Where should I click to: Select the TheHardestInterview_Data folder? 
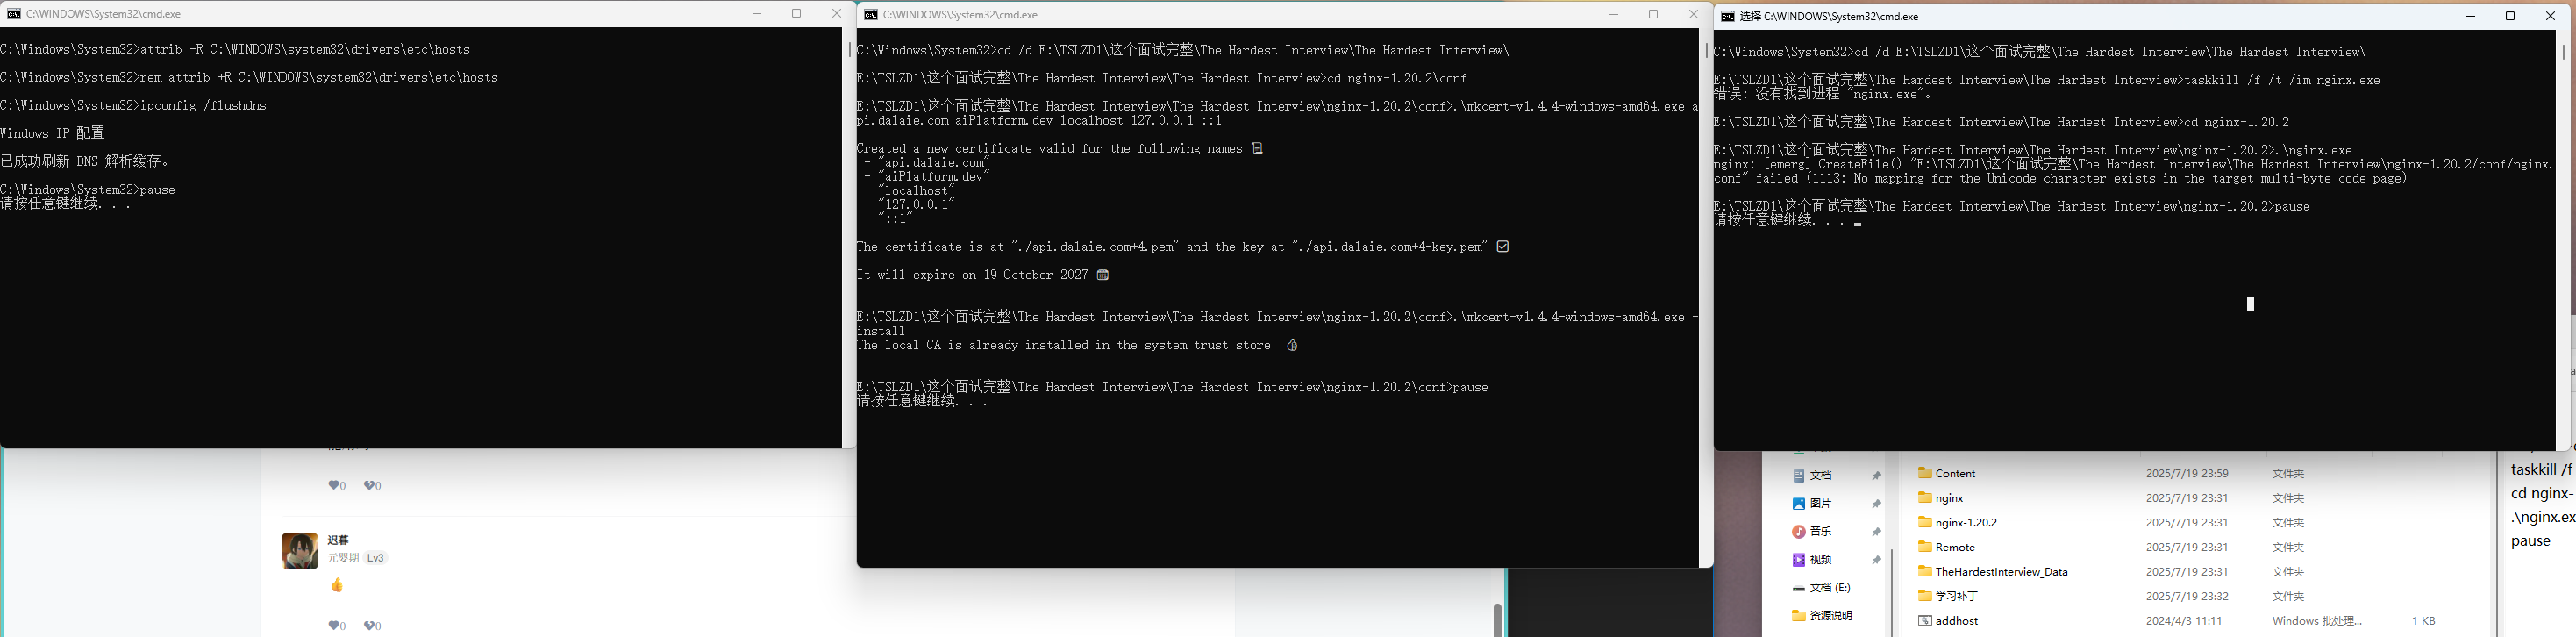pyautogui.click(x=2000, y=571)
